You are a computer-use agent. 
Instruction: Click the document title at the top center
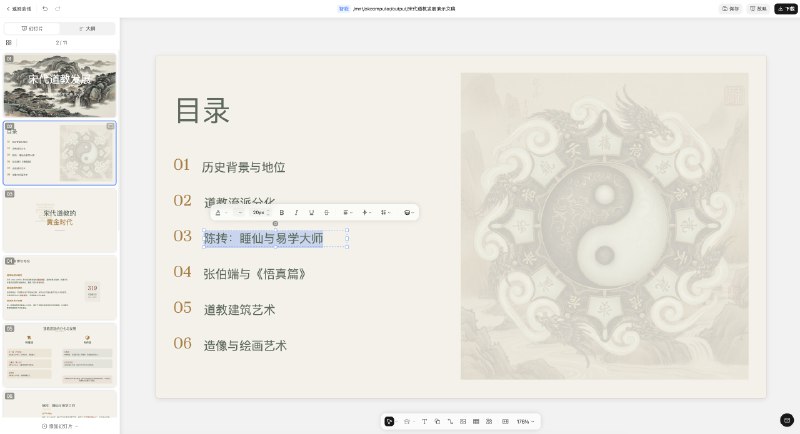(x=404, y=9)
